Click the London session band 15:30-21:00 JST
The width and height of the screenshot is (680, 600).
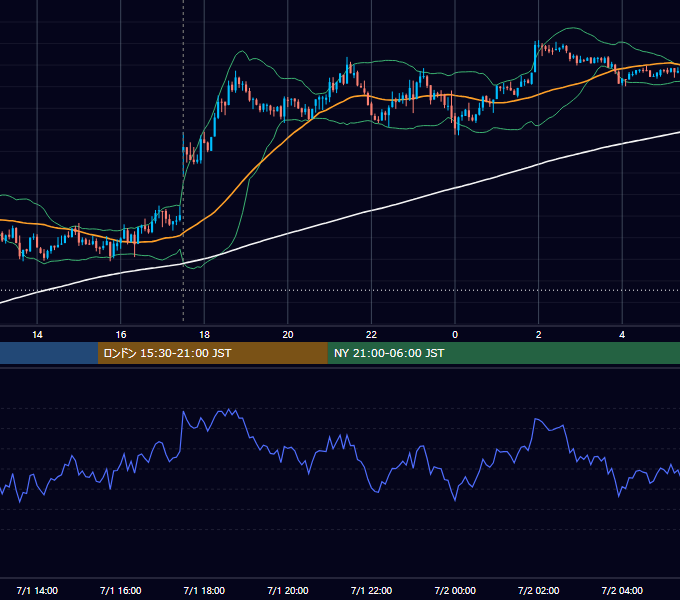(x=212, y=353)
